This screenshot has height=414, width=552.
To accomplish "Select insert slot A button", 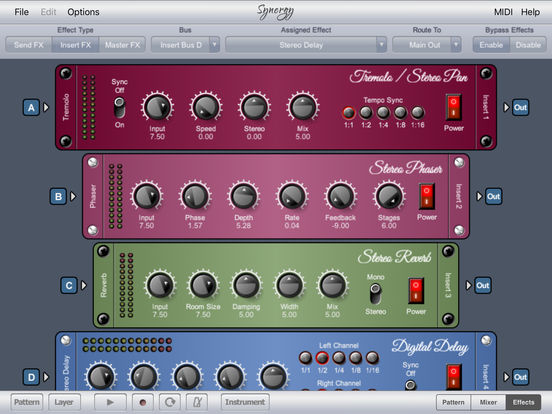I will [31, 107].
